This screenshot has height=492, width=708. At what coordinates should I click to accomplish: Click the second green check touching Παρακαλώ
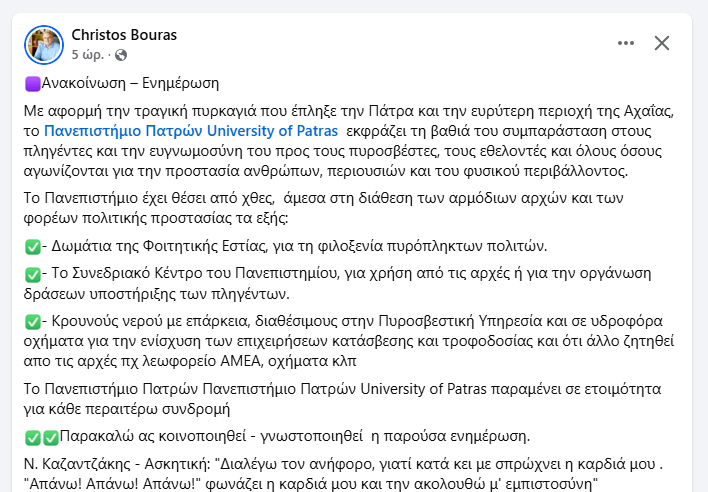[51, 437]
